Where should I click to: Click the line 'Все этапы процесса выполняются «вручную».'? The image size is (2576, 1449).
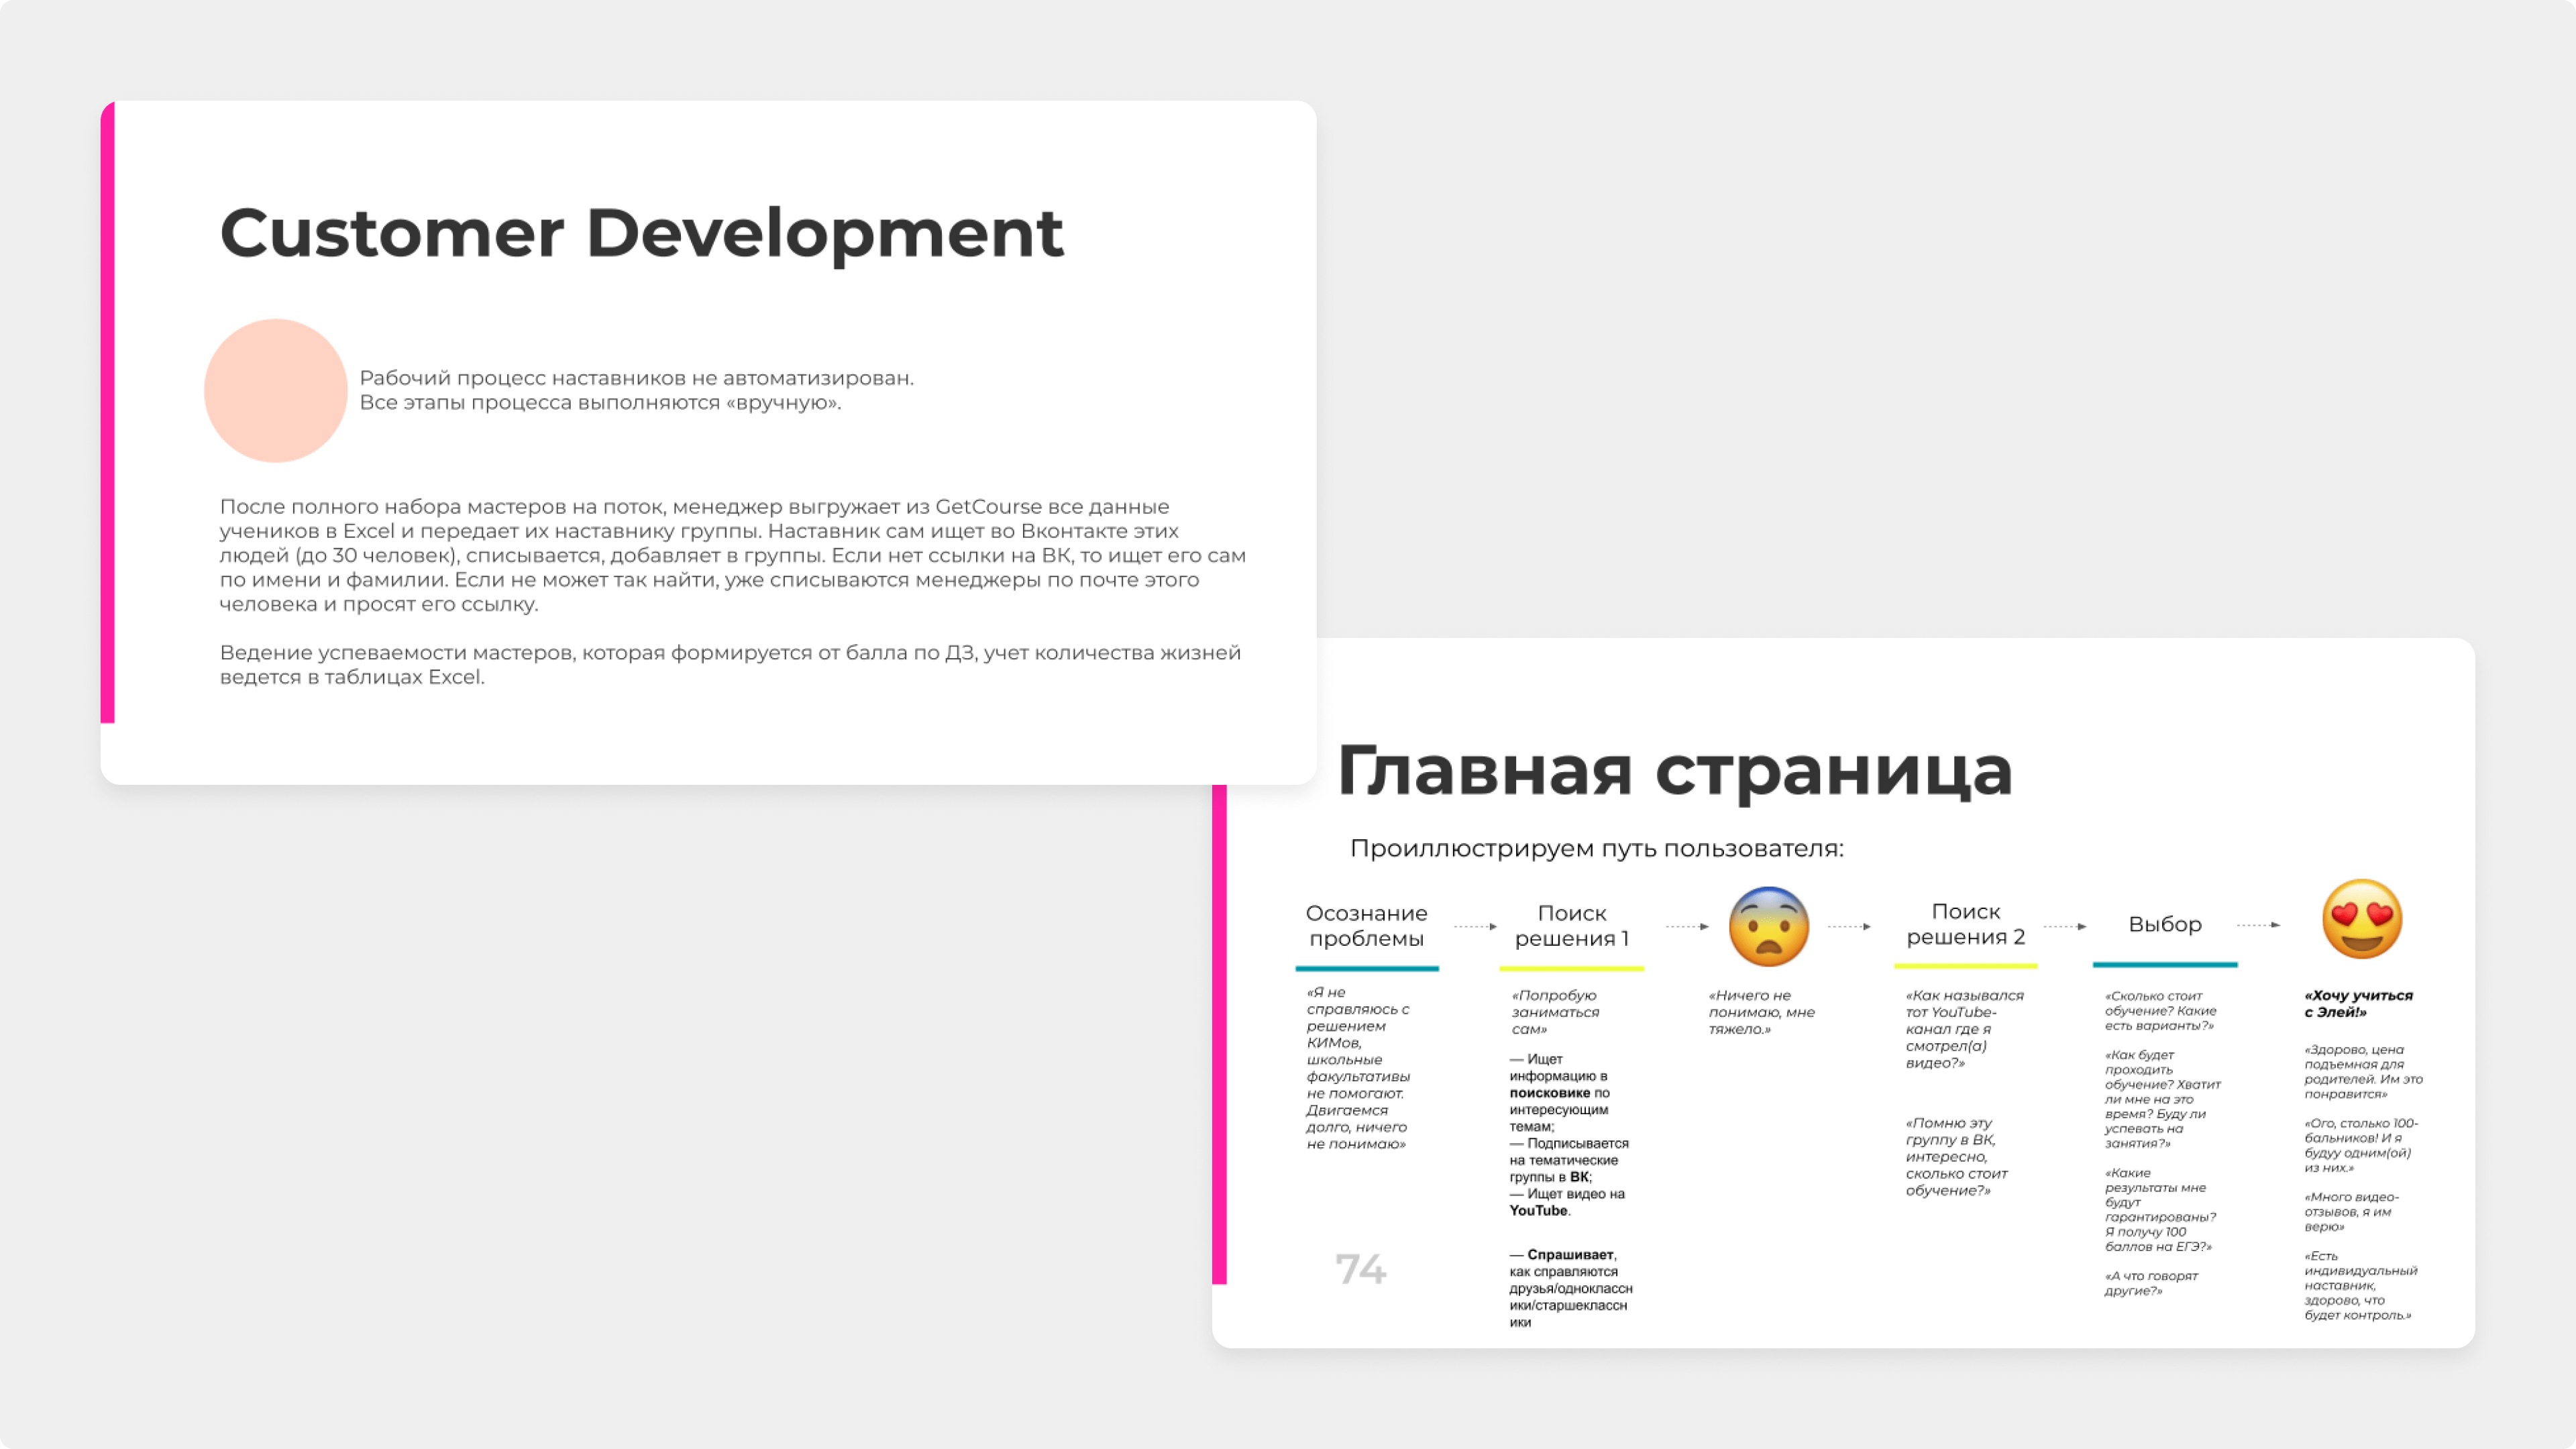(600, 403)
